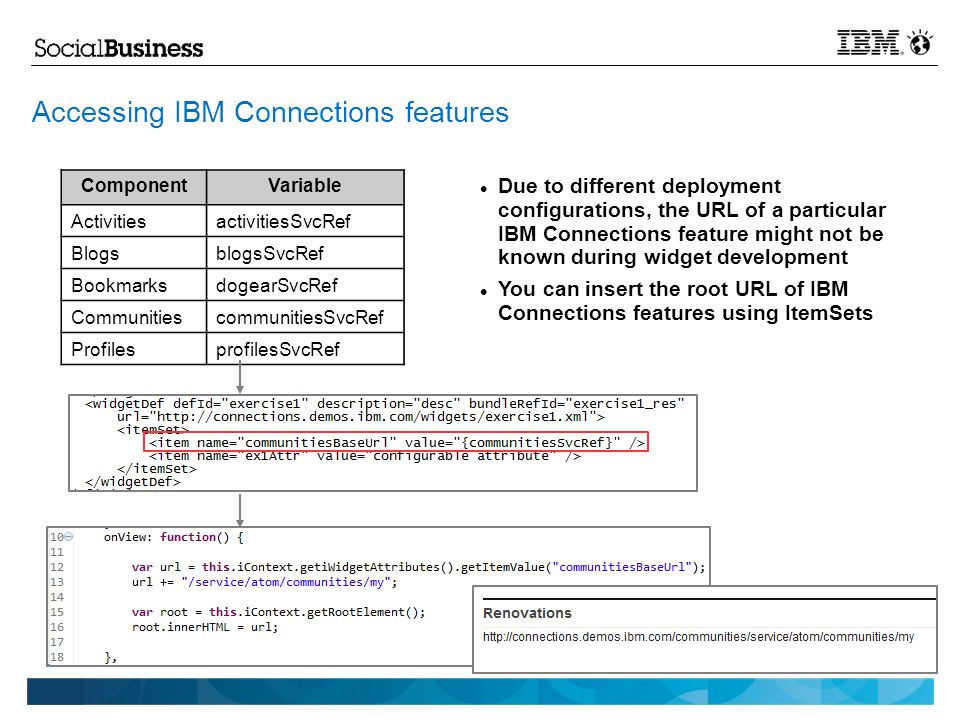Click the closing </widgetDef> tag
Viewport: 960px width, 720px height.
pos(133,482)
